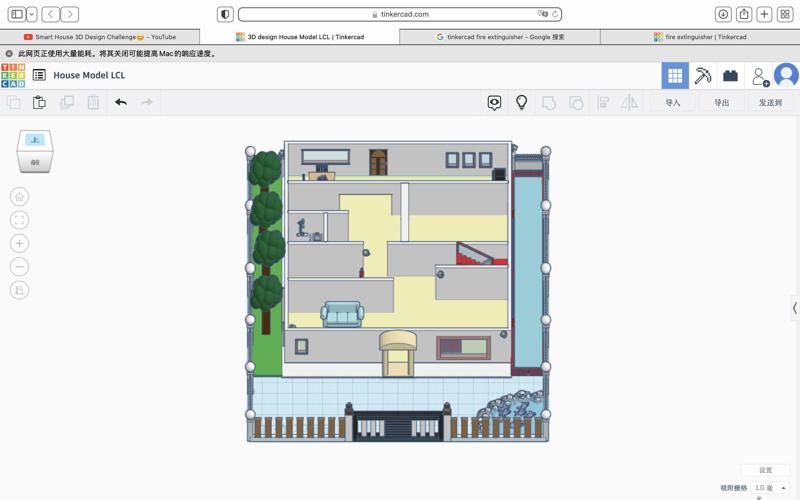
Task: Show Safari downloads
Action: [x=723, y=14]
